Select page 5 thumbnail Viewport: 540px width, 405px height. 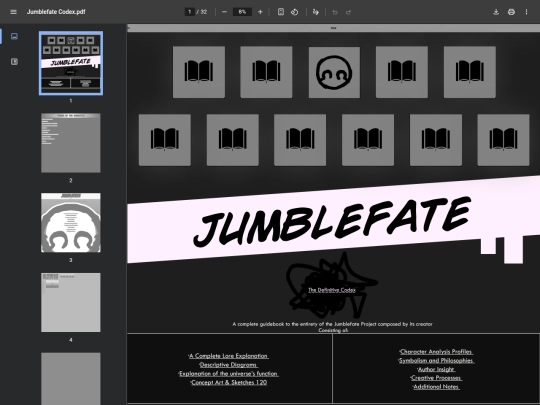pos(71,378)
